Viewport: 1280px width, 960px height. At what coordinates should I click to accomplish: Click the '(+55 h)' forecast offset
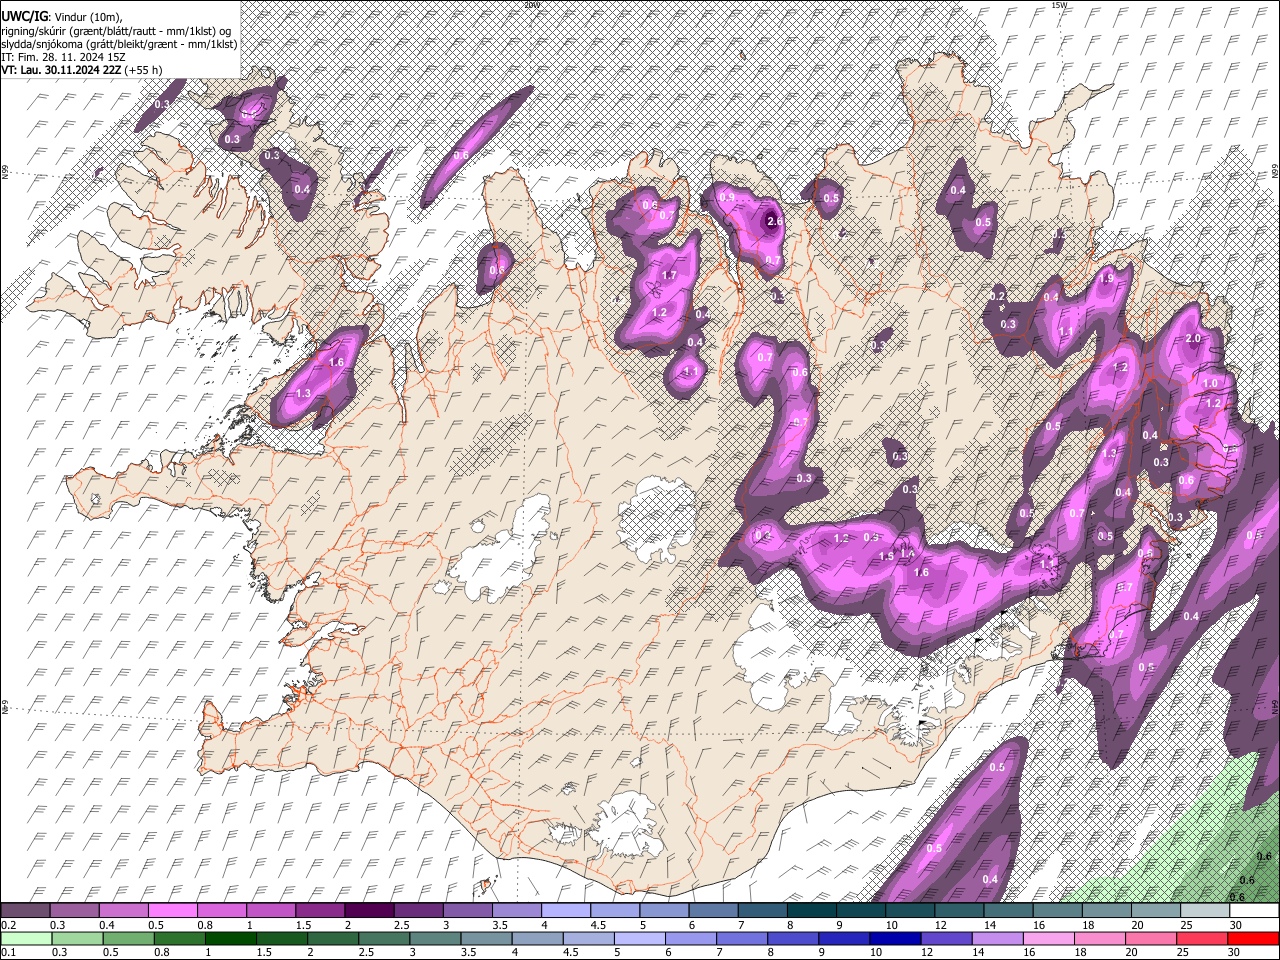point(144,70)
